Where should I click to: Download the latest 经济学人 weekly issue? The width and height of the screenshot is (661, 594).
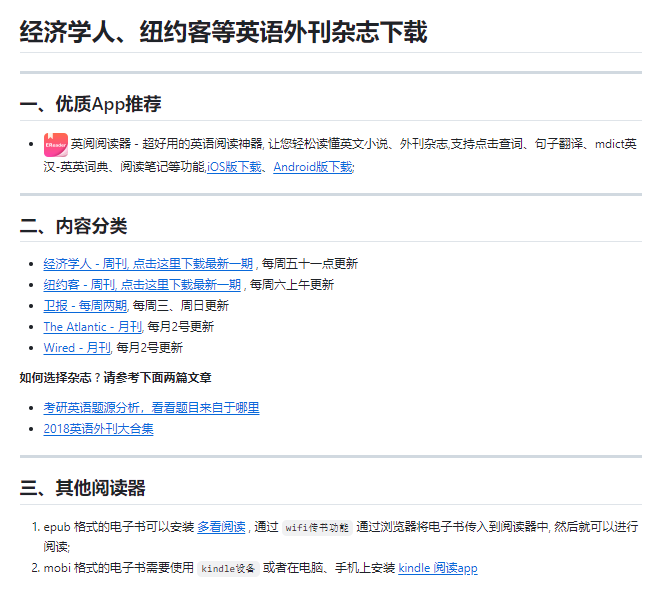pyautogui.click(x=148, y=264)
